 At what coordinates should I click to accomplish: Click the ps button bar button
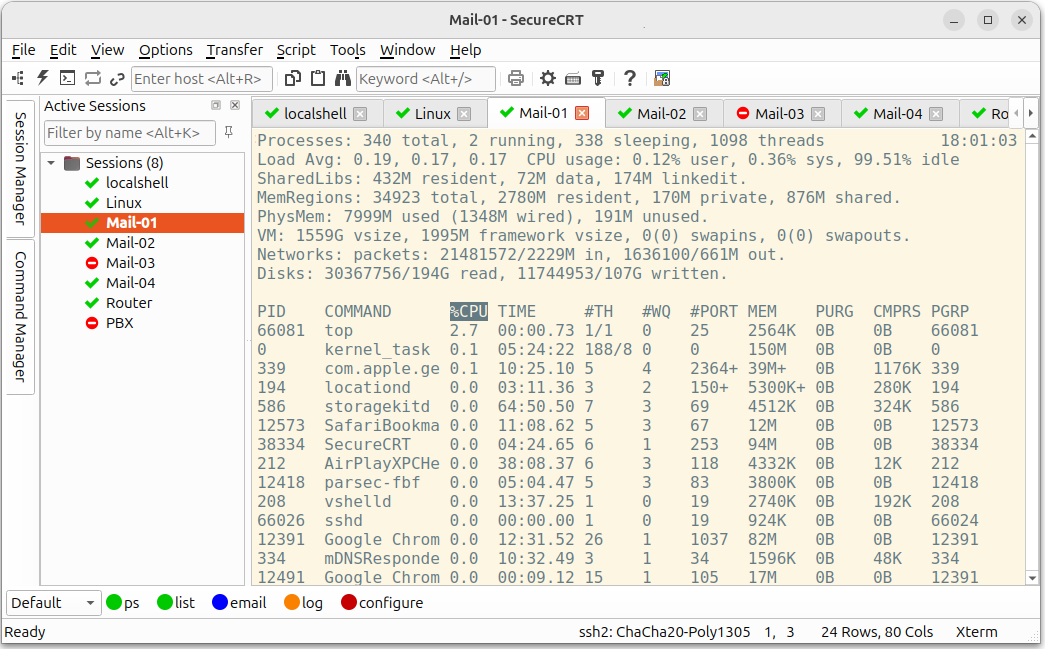coord(123,603)
